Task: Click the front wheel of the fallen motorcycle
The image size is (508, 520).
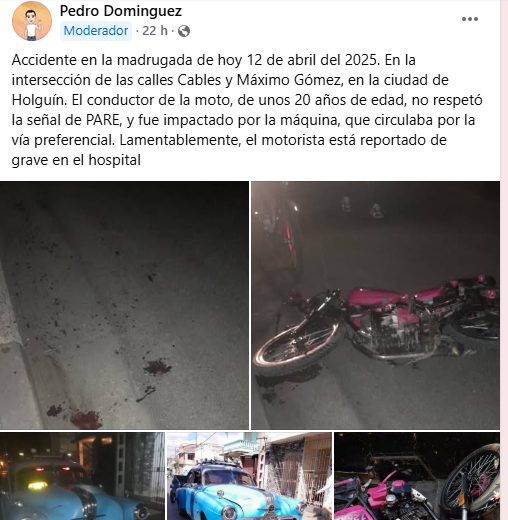Action: (296, 344)
